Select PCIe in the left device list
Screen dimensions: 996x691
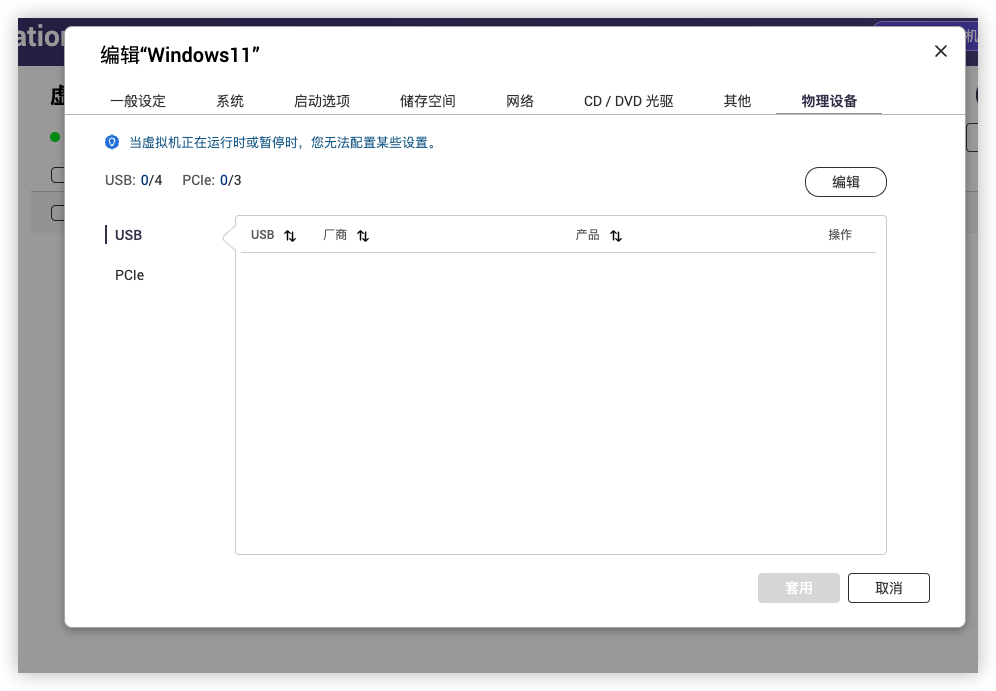click(x=130, y=275)
